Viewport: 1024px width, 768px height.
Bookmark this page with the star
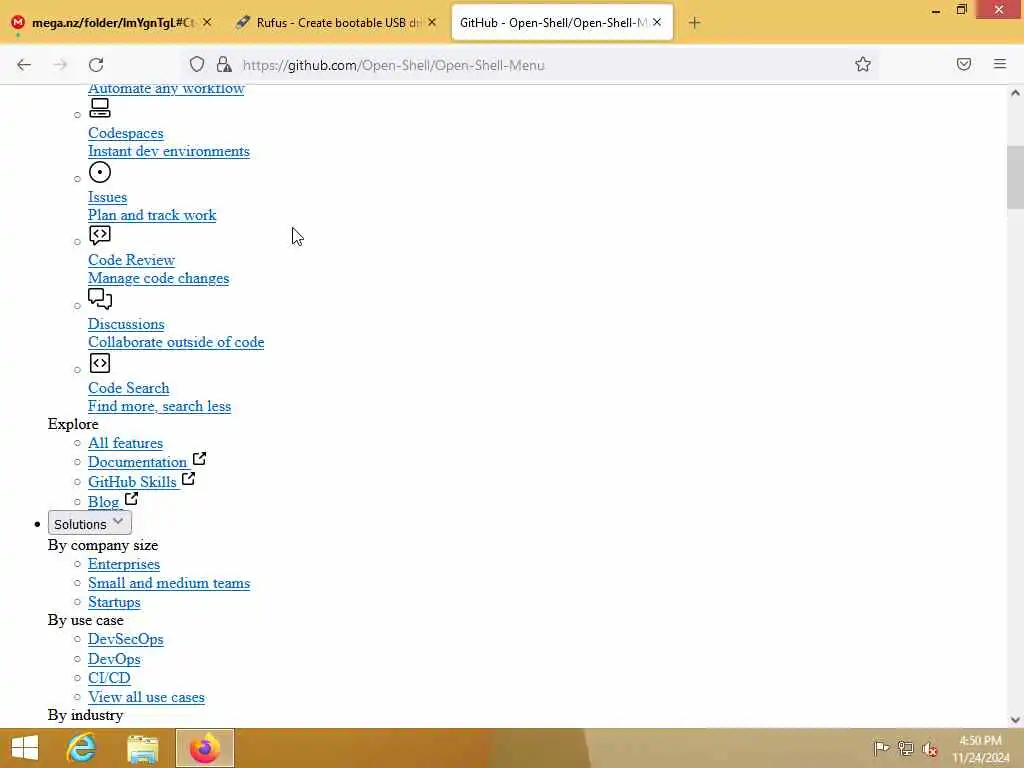point(863,64)
